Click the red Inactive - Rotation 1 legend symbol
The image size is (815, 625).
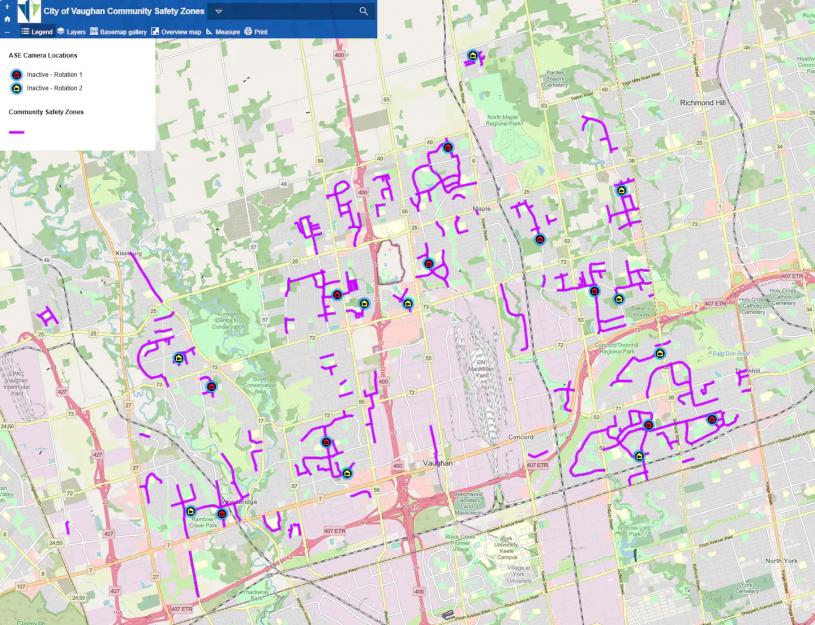[x=16, y=75]
